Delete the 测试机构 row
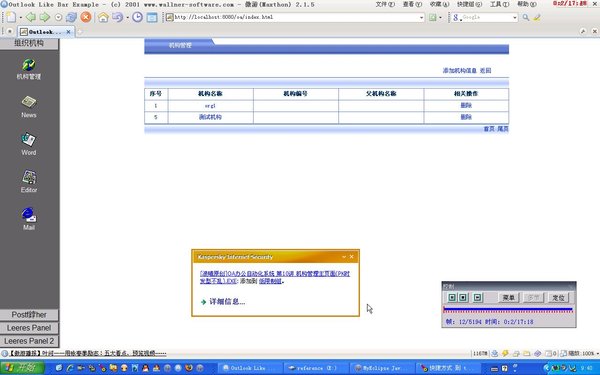Image resolution: width=600 pixels, height=375 pixels. 466,117
